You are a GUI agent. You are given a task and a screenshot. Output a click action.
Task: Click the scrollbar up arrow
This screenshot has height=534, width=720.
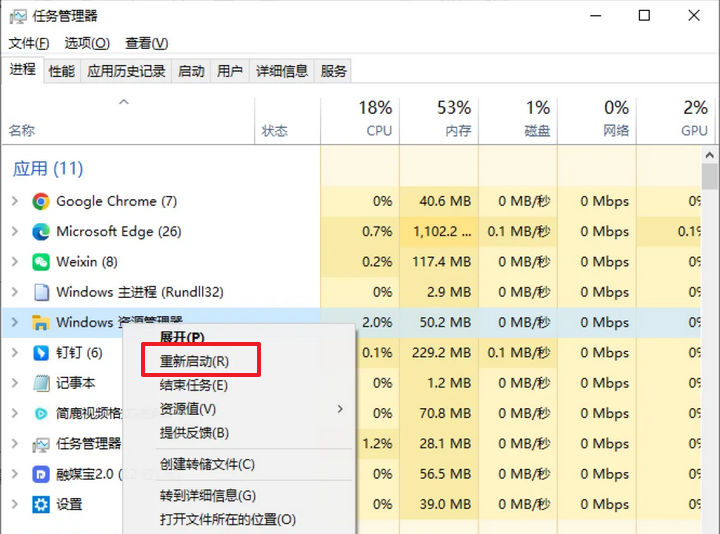pyautogui.click(x=710, y=155)
